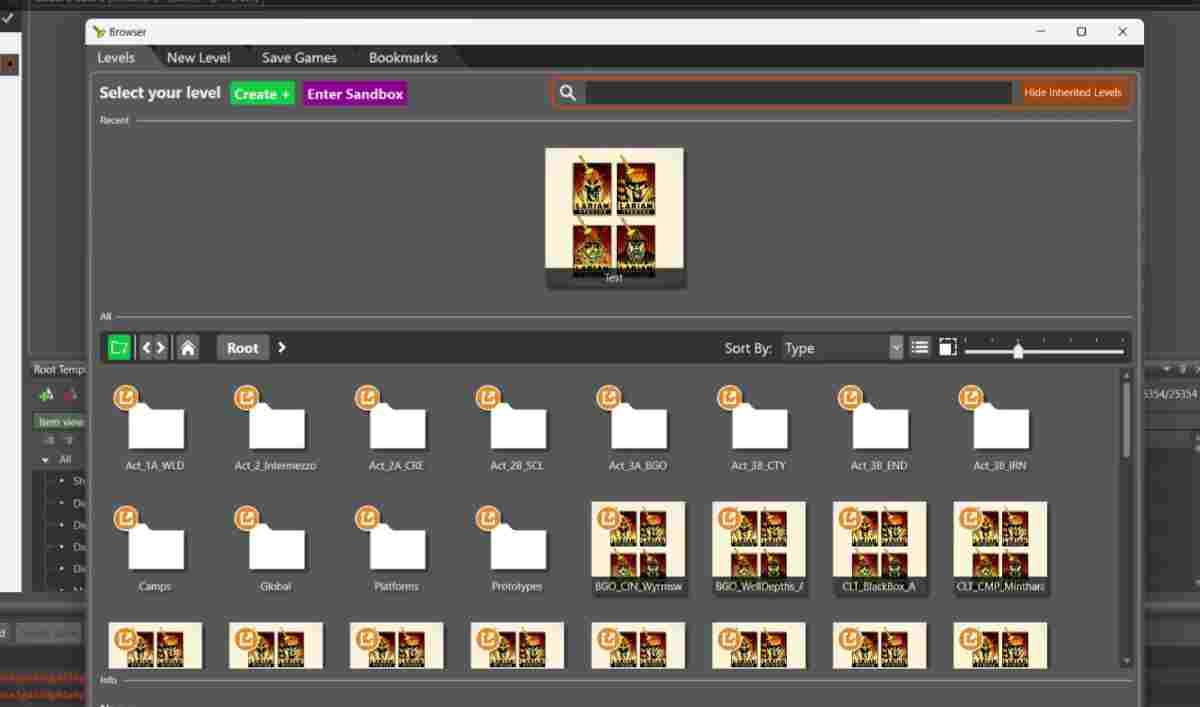
Task: Open the Act_2A_CRE folder
Action: tap(397, 429)
